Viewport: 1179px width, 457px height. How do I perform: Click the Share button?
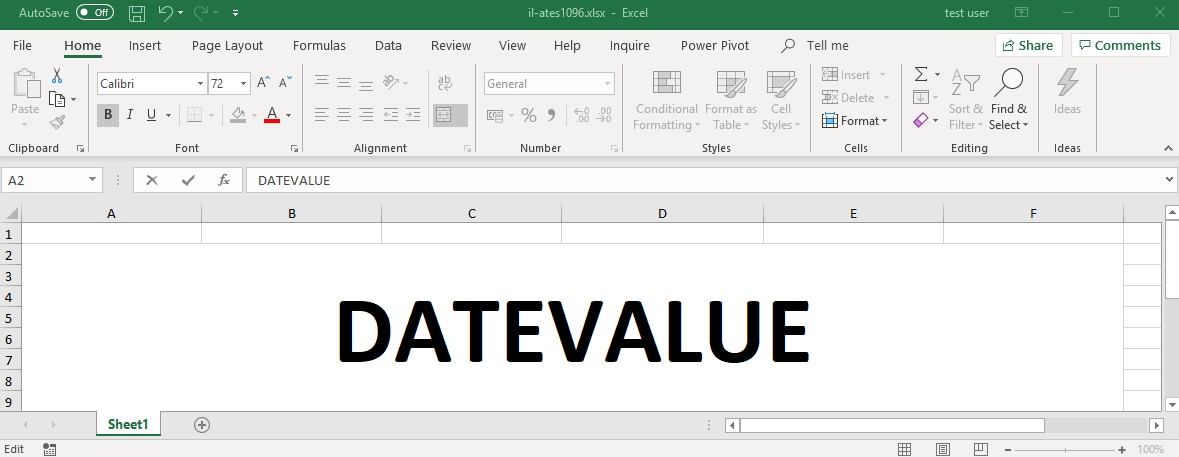click(1028, 45)
